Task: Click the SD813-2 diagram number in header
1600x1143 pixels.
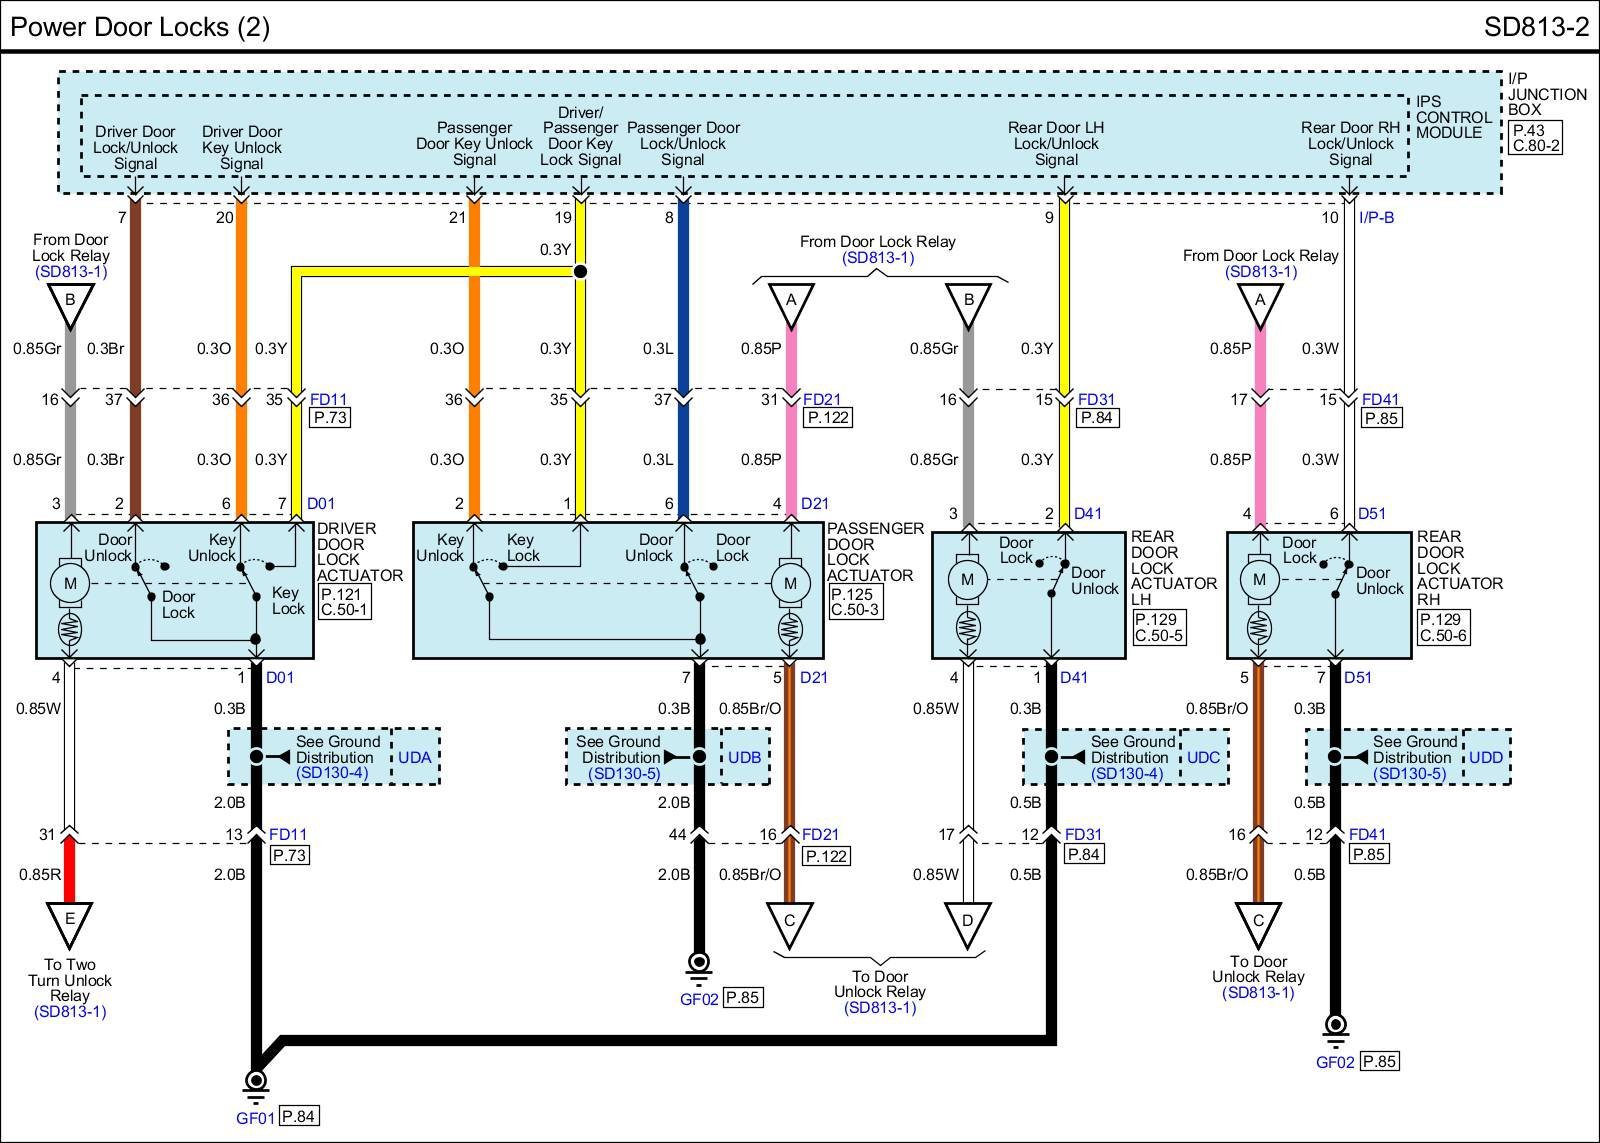Action: click(x=1536, y=26)
